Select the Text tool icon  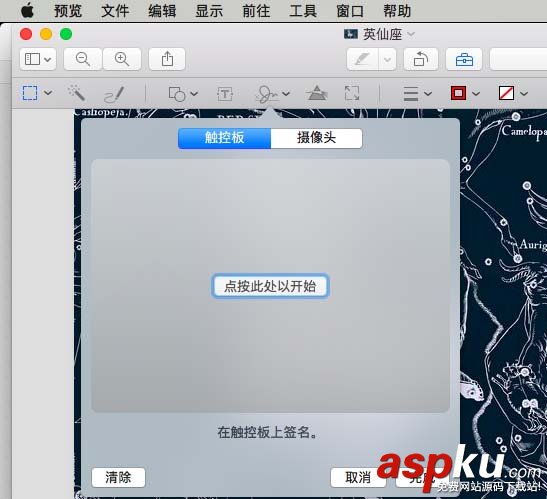225,94
